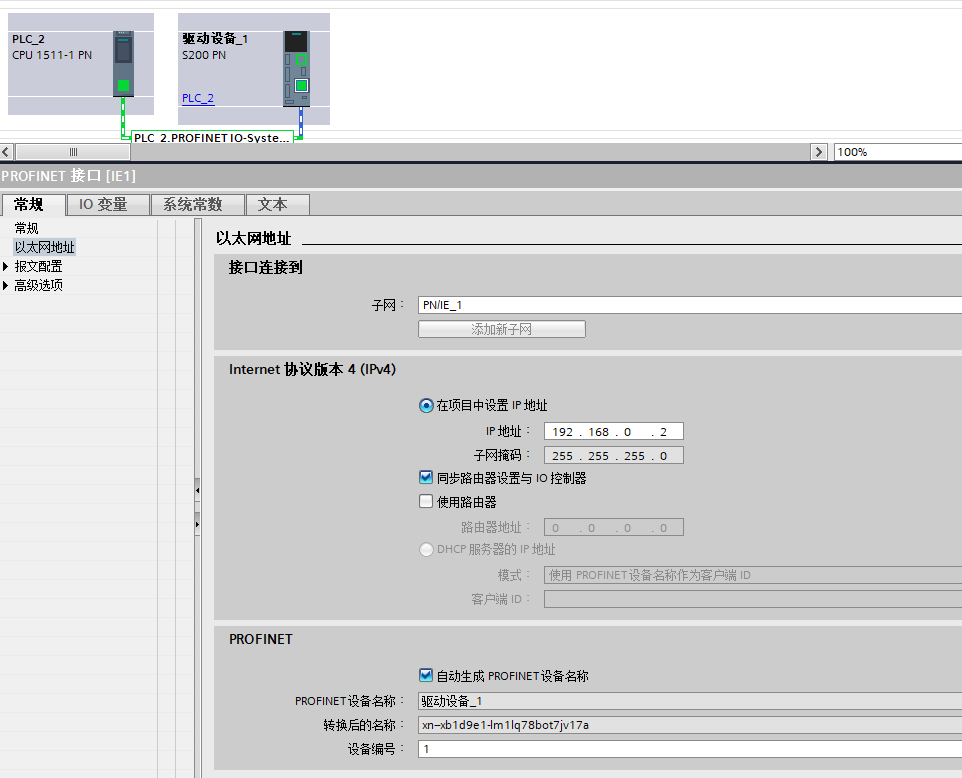
Task: Click the 客户端 ID input field
Action: tap(753, 599)
